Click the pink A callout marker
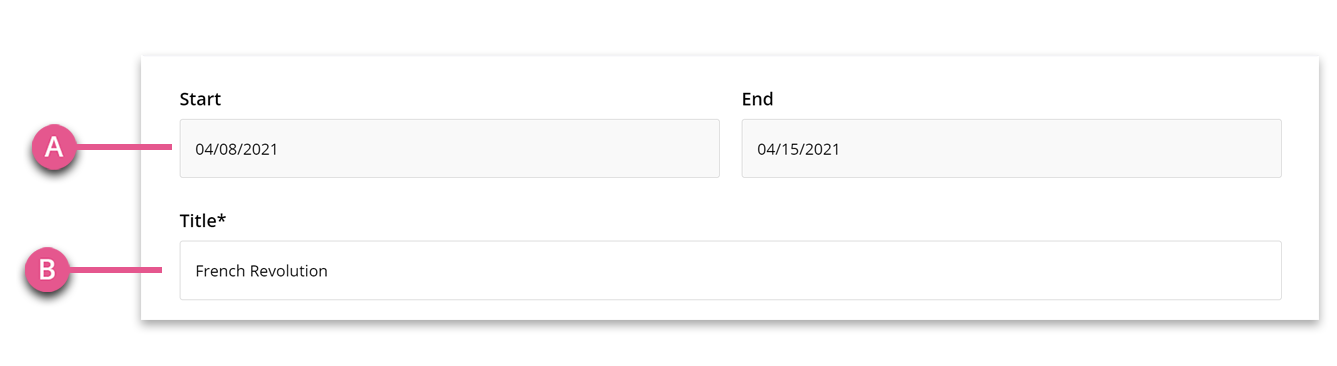The image size is (1337, 366). [55, 148]
